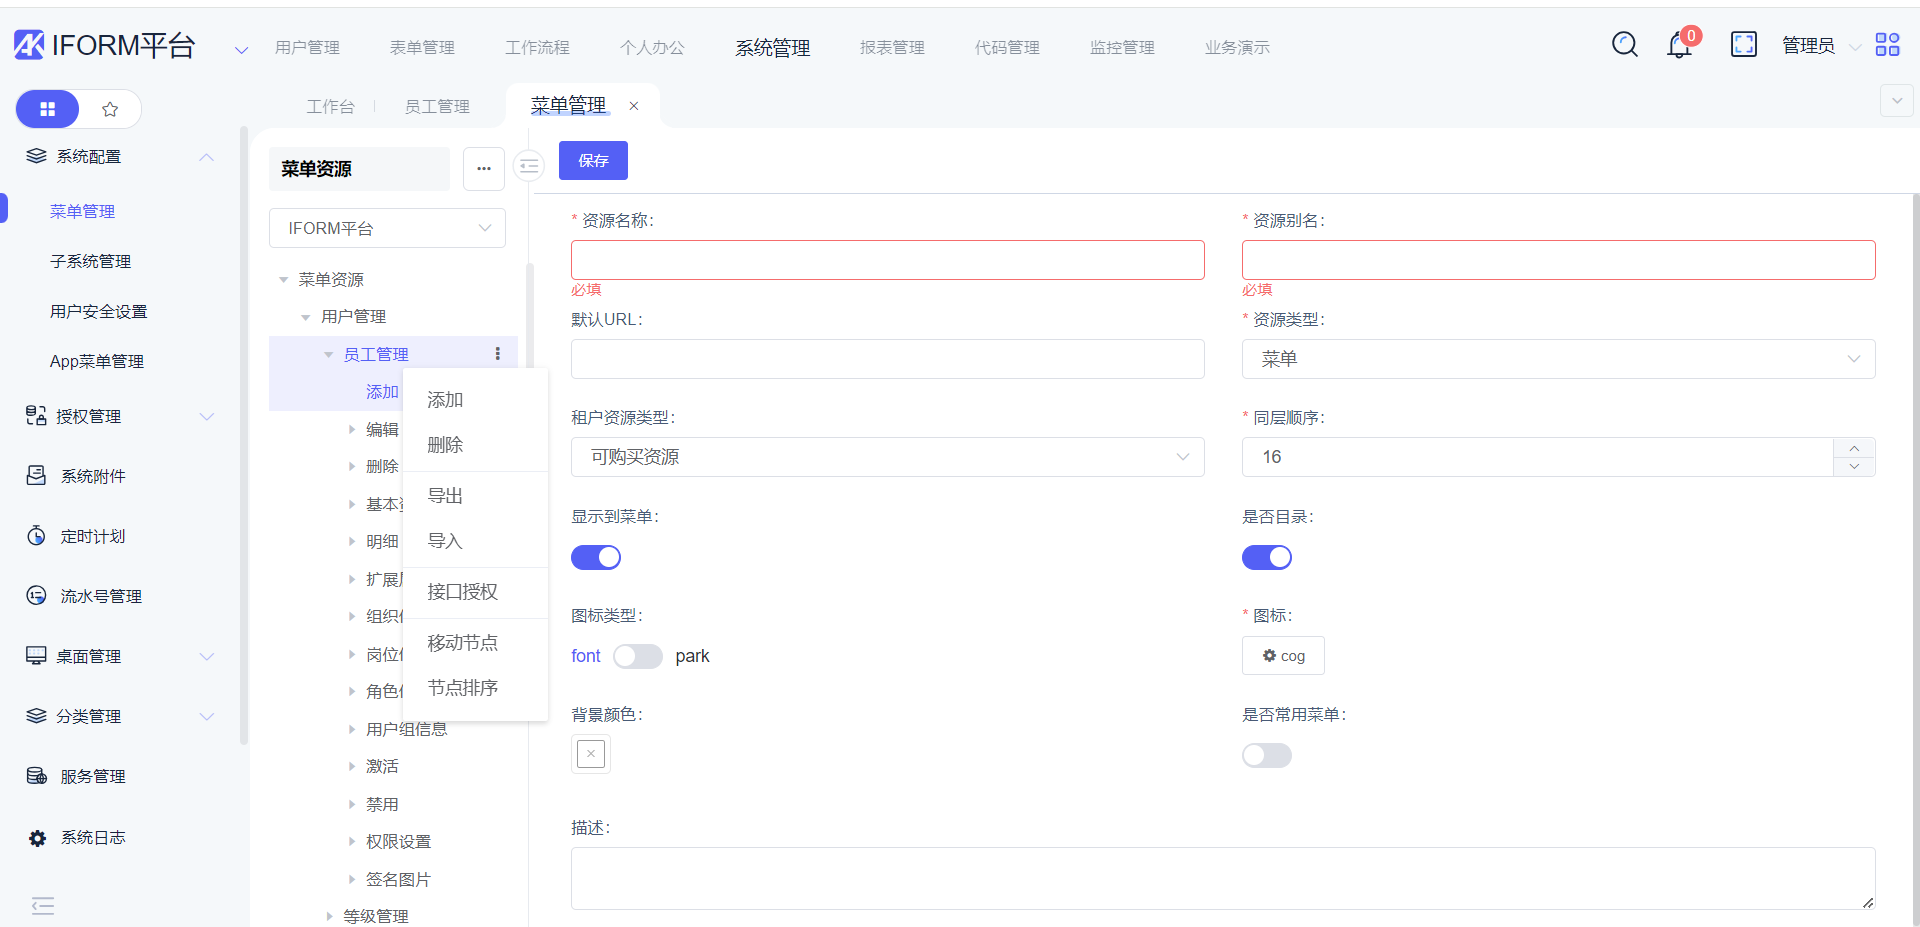Click the three-dot icon beside 员工管理

point(497,354)
